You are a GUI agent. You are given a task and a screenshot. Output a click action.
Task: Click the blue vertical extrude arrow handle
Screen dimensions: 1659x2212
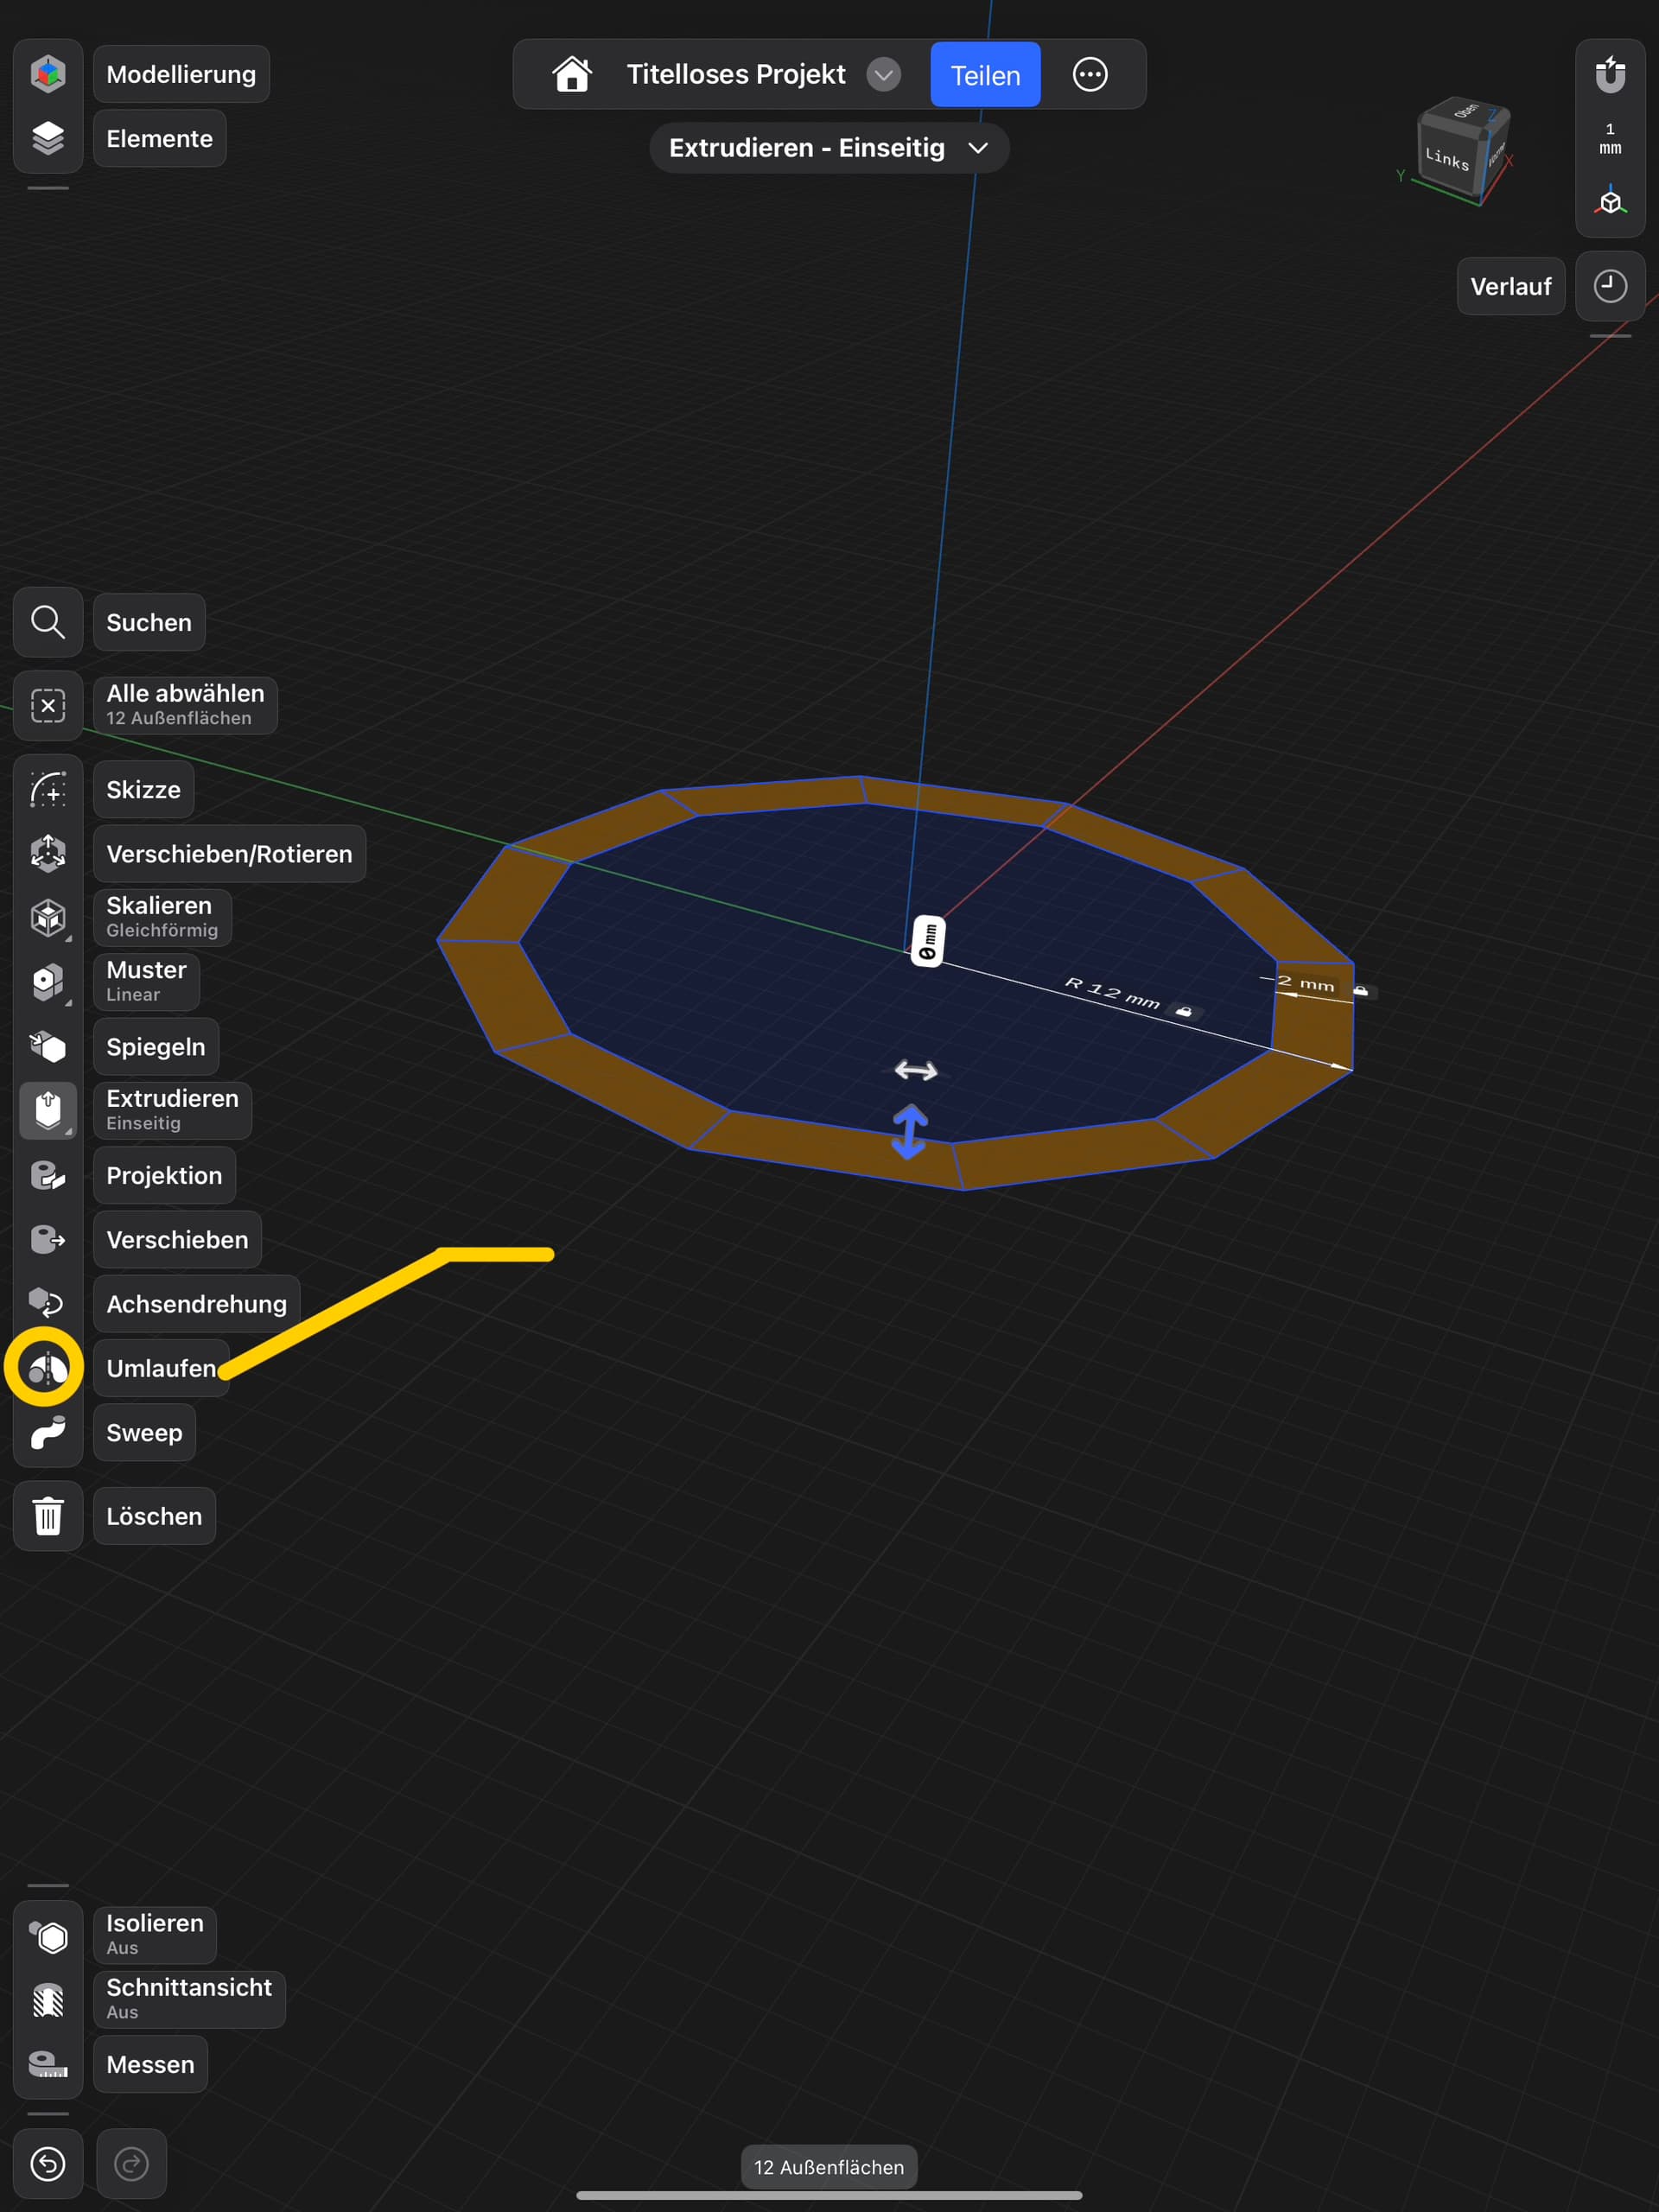point(909,1131)
